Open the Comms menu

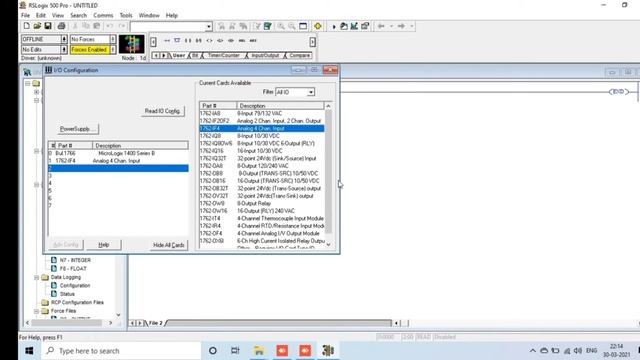pos(103,15)
